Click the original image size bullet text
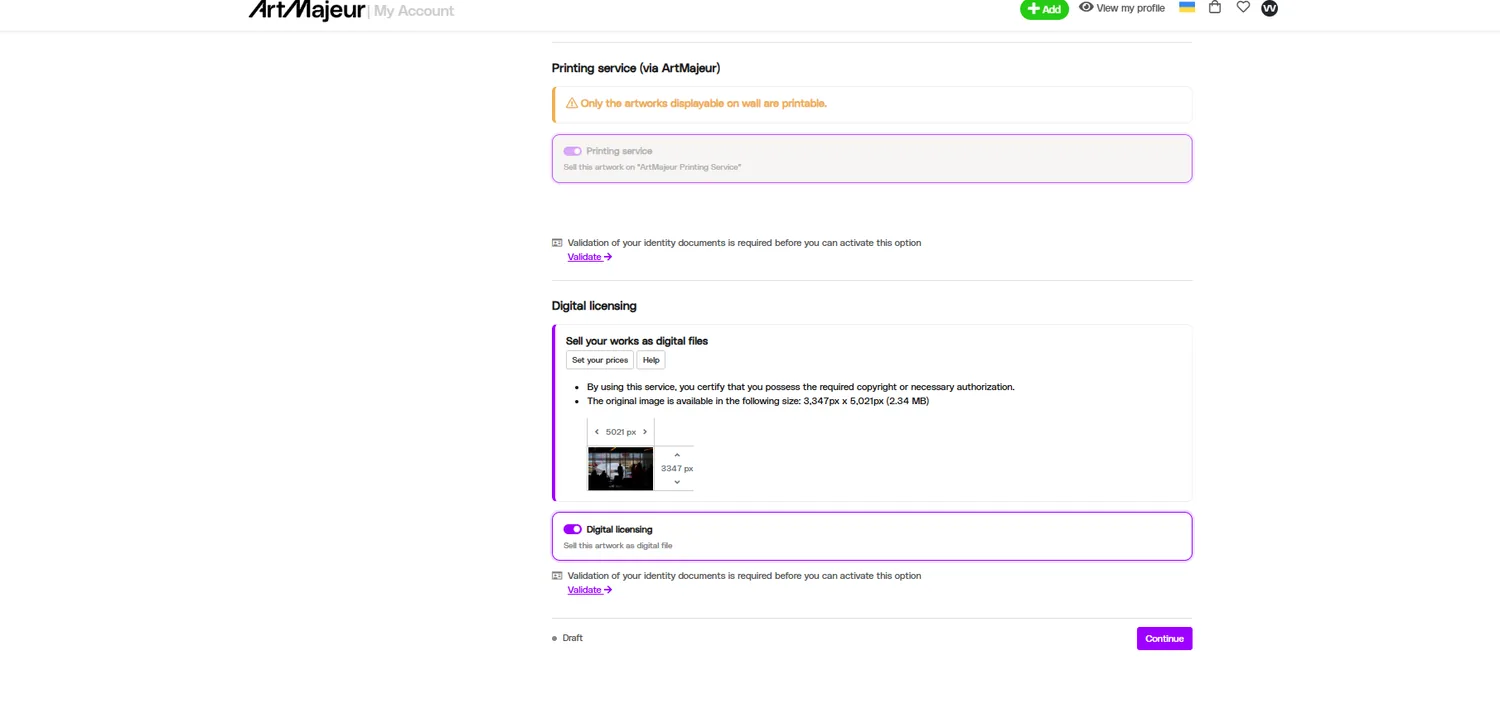The height and width of the screenshot is (728, 1500). (758, 401)
